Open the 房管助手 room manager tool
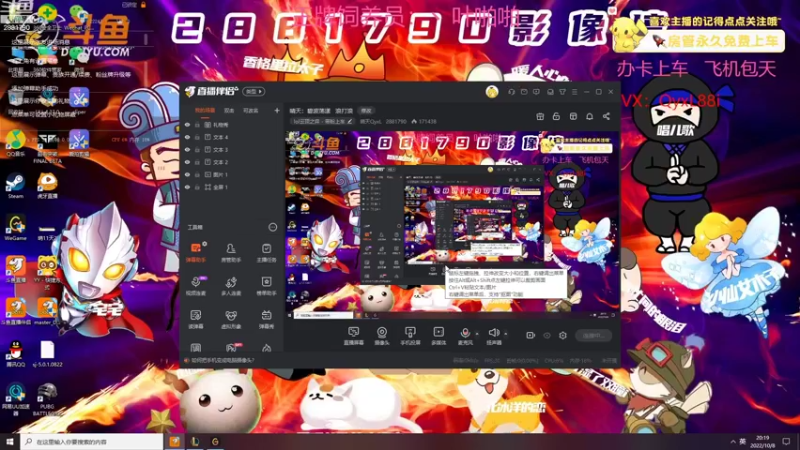The height and width of the screenshot is (450, 800). [231, 253]
